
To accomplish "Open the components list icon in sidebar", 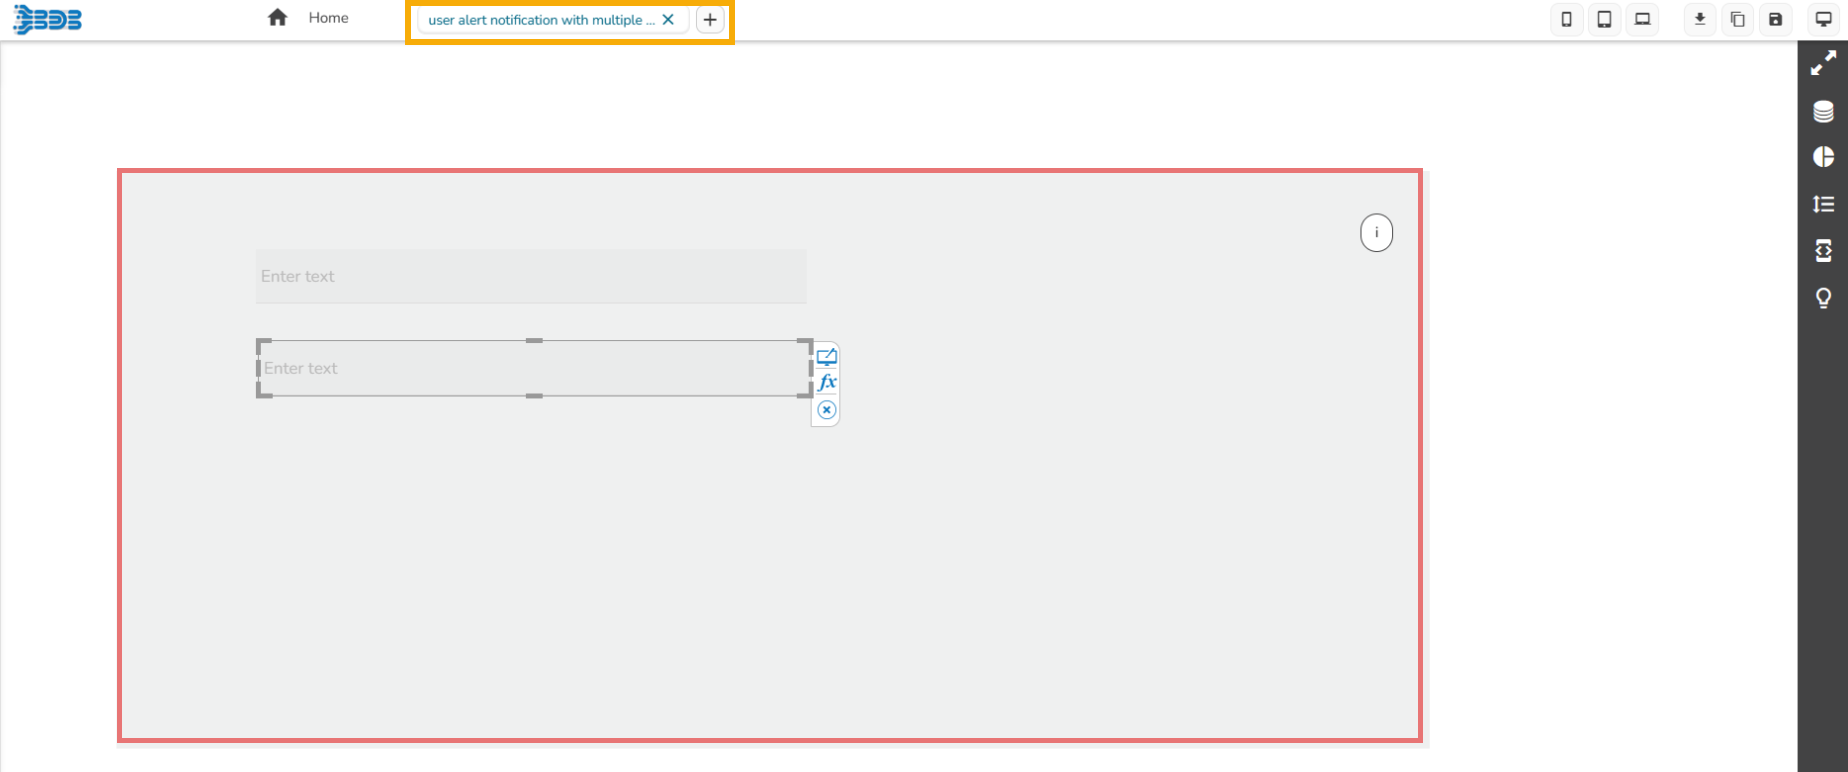I will click(1823, 204).
